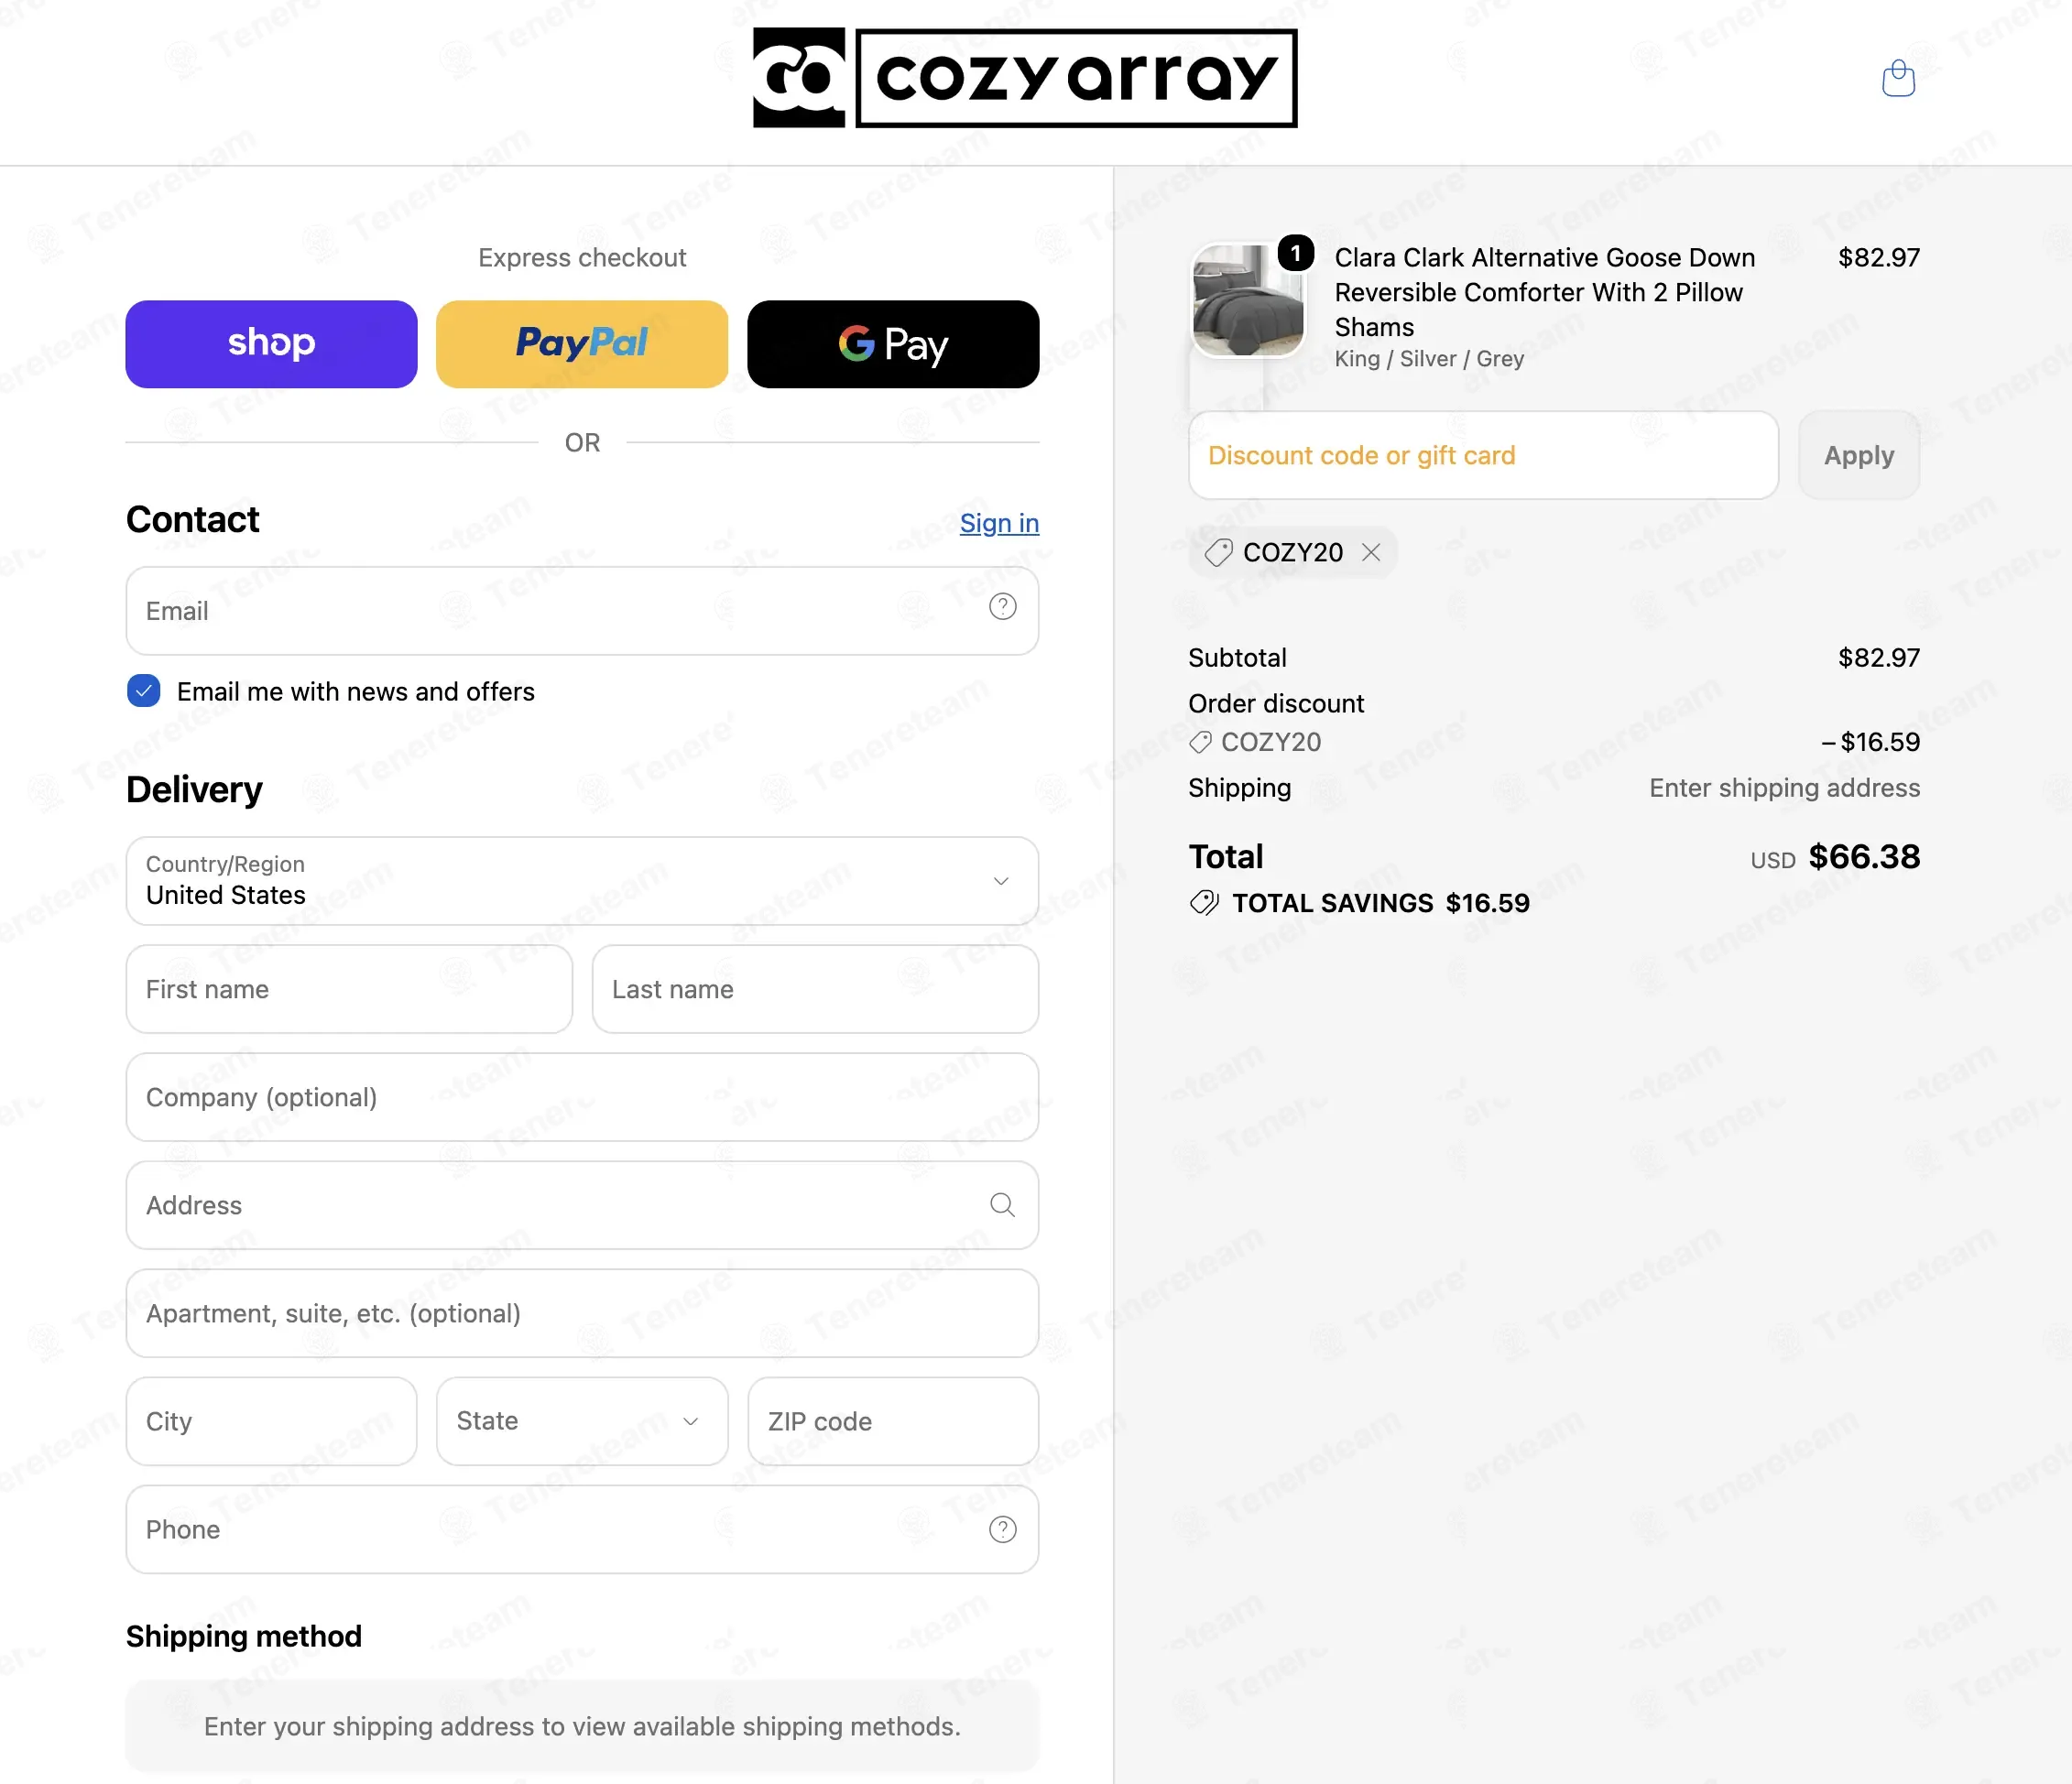Viewport: 2072px width, 1784px height.
Task: Click the Sign in link
Action: coord(999,523)
